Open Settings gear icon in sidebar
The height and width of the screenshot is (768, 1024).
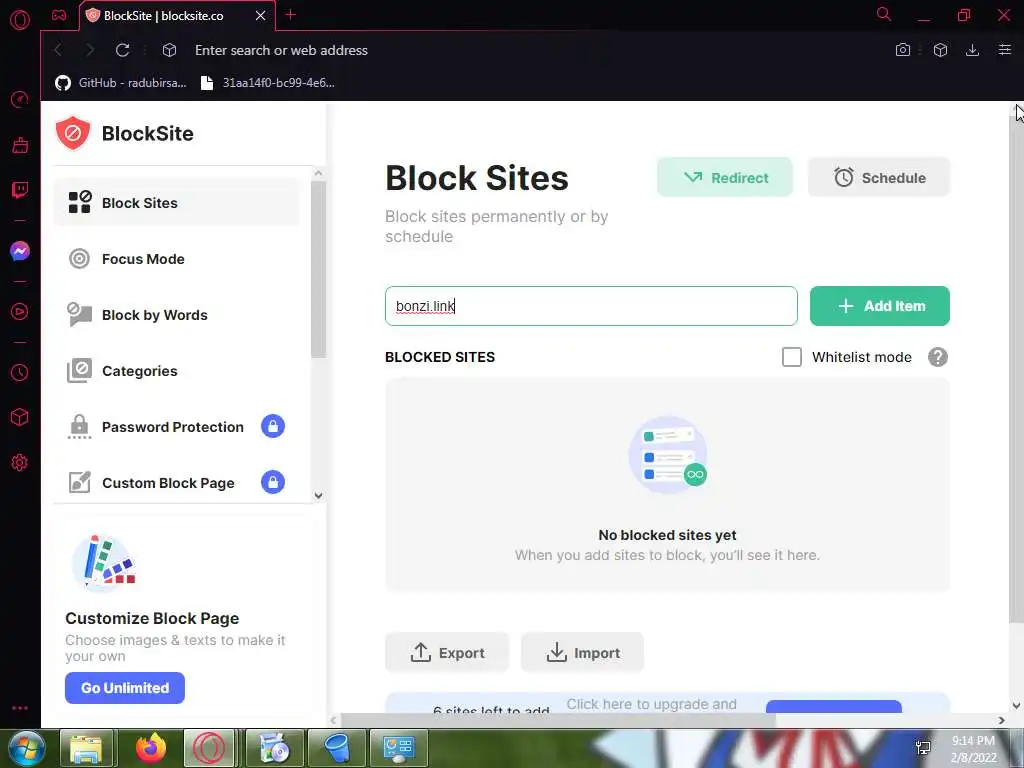tap(20, 462)
